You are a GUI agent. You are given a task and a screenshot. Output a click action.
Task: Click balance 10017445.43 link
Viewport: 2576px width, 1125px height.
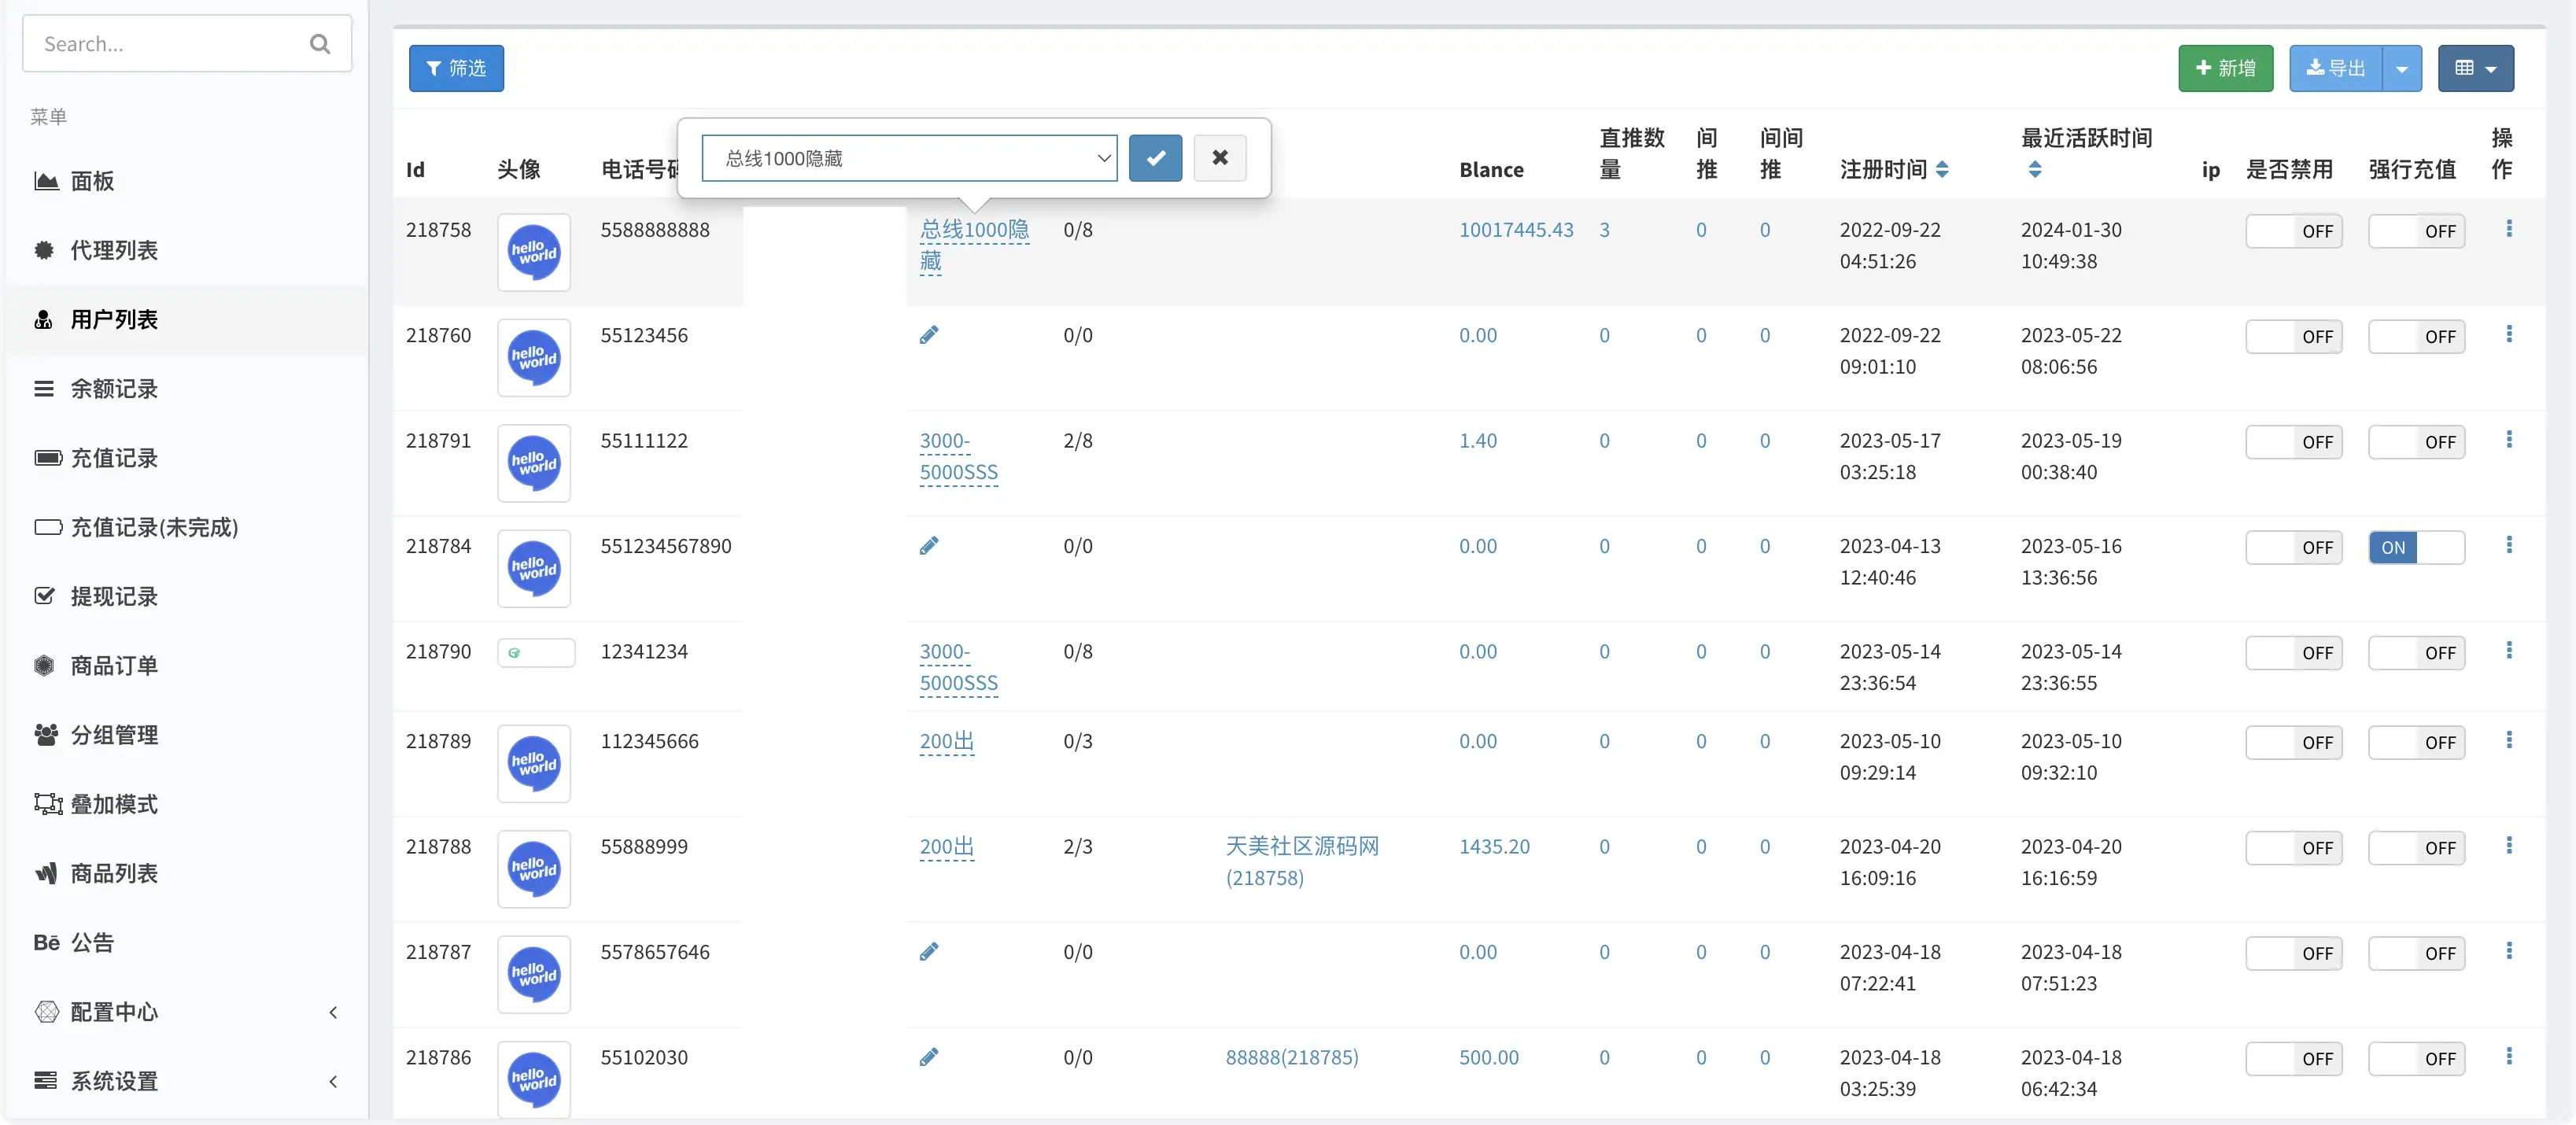pyautogui.click(x=1516, y=229)
